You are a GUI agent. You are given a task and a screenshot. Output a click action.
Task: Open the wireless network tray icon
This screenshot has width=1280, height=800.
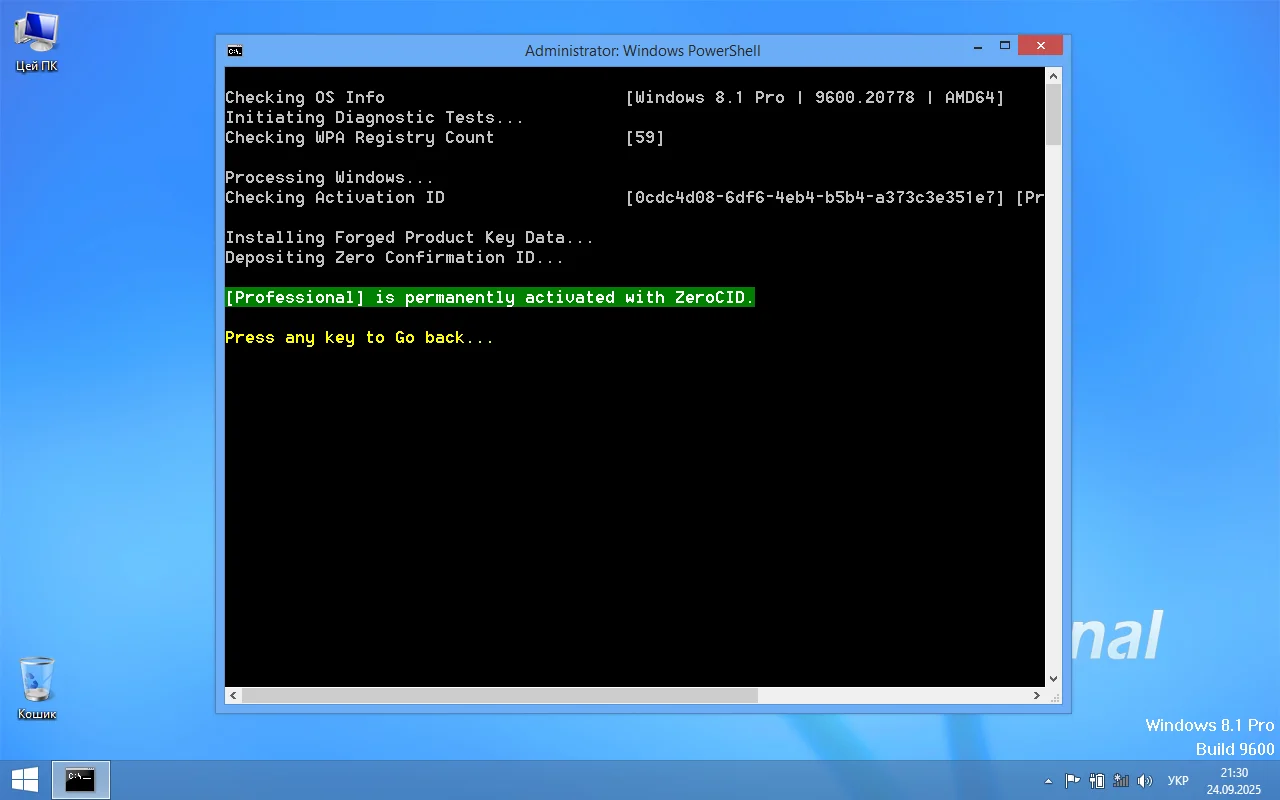[1121, 781]
